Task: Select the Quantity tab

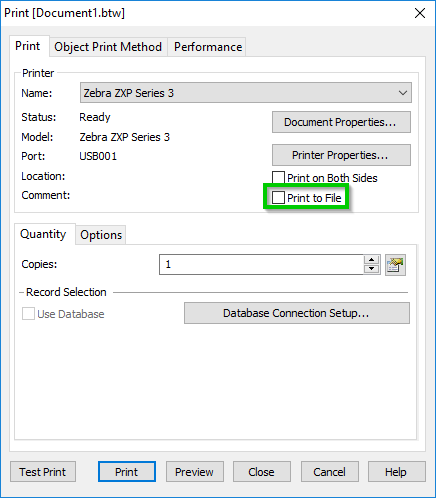Action: tap(43, 234)
